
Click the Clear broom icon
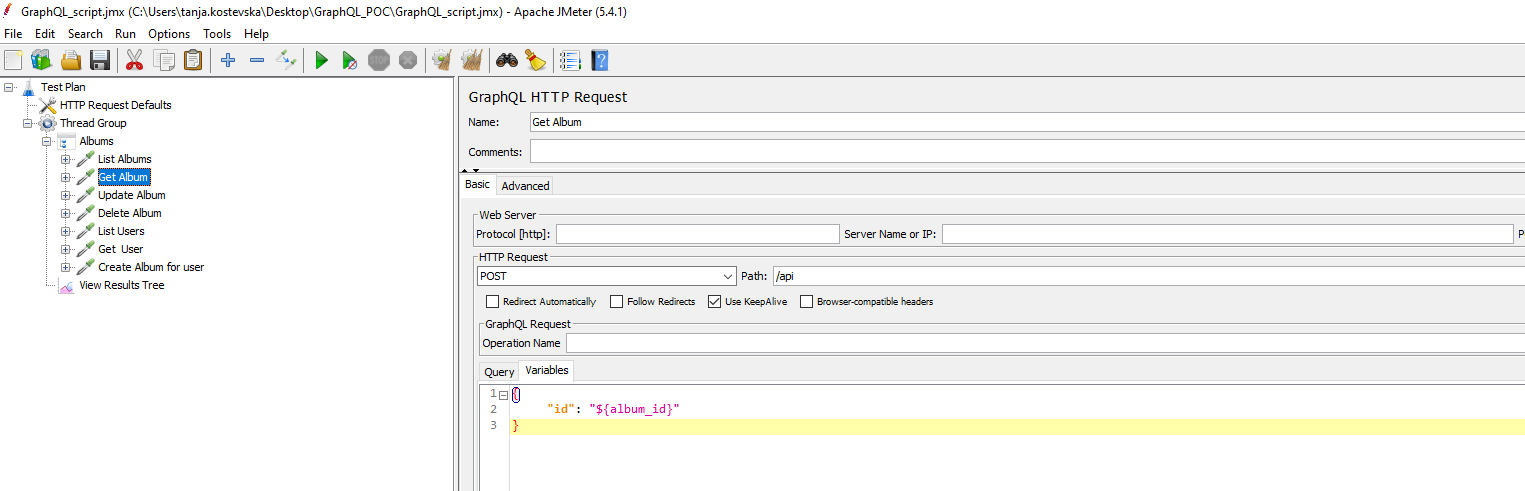pos(441,60)
